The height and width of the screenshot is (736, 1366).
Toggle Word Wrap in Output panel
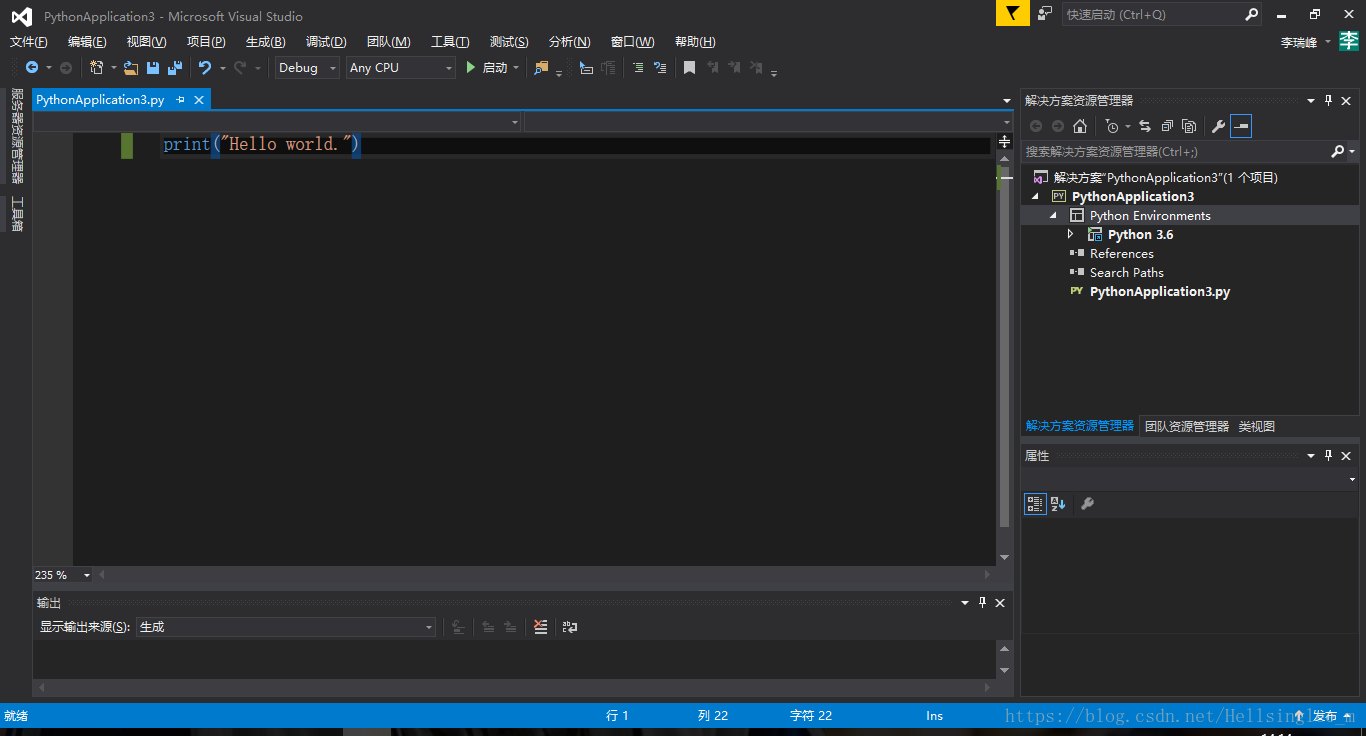pyautogui.click(x=570, y=627)
